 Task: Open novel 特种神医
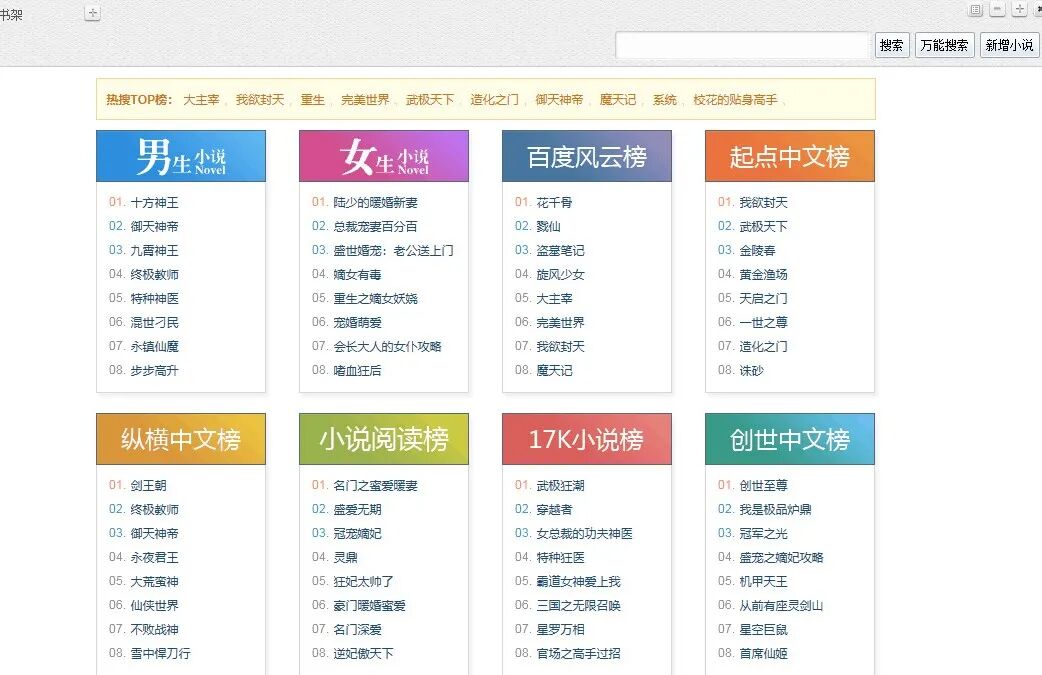154,298
